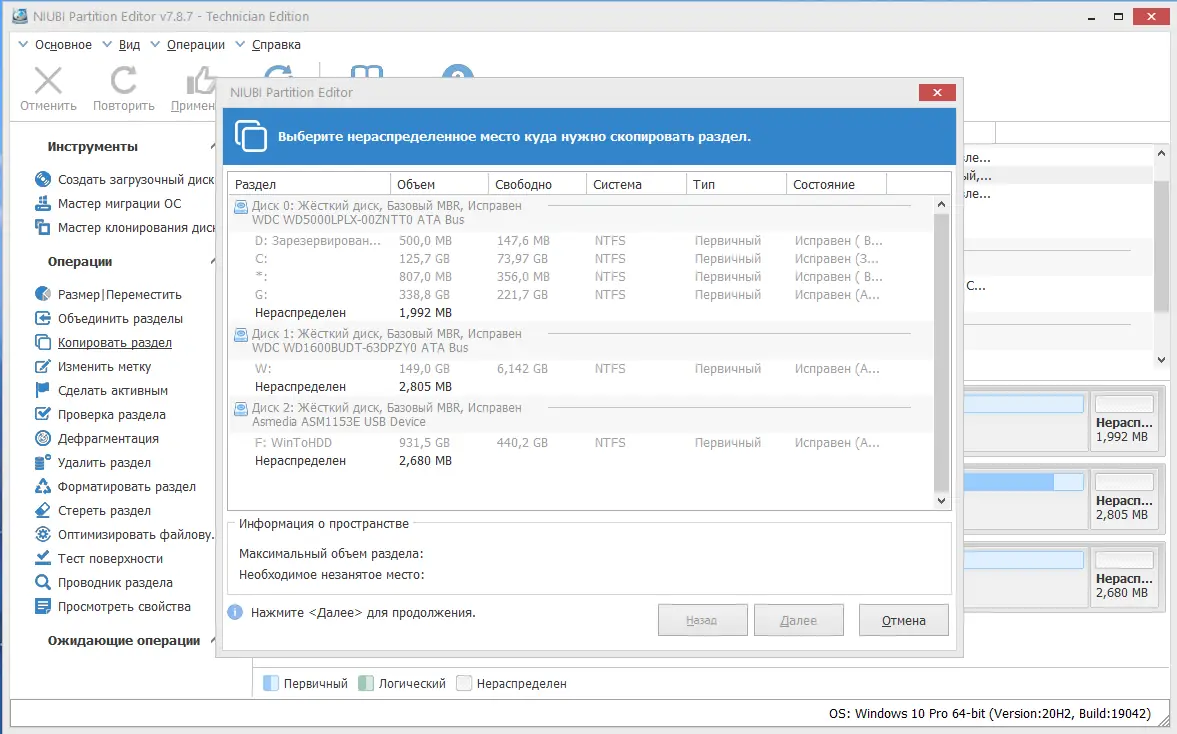Click the Disk 0 drive icon in dialog list
1177x734 pixels.
(241, 207)
